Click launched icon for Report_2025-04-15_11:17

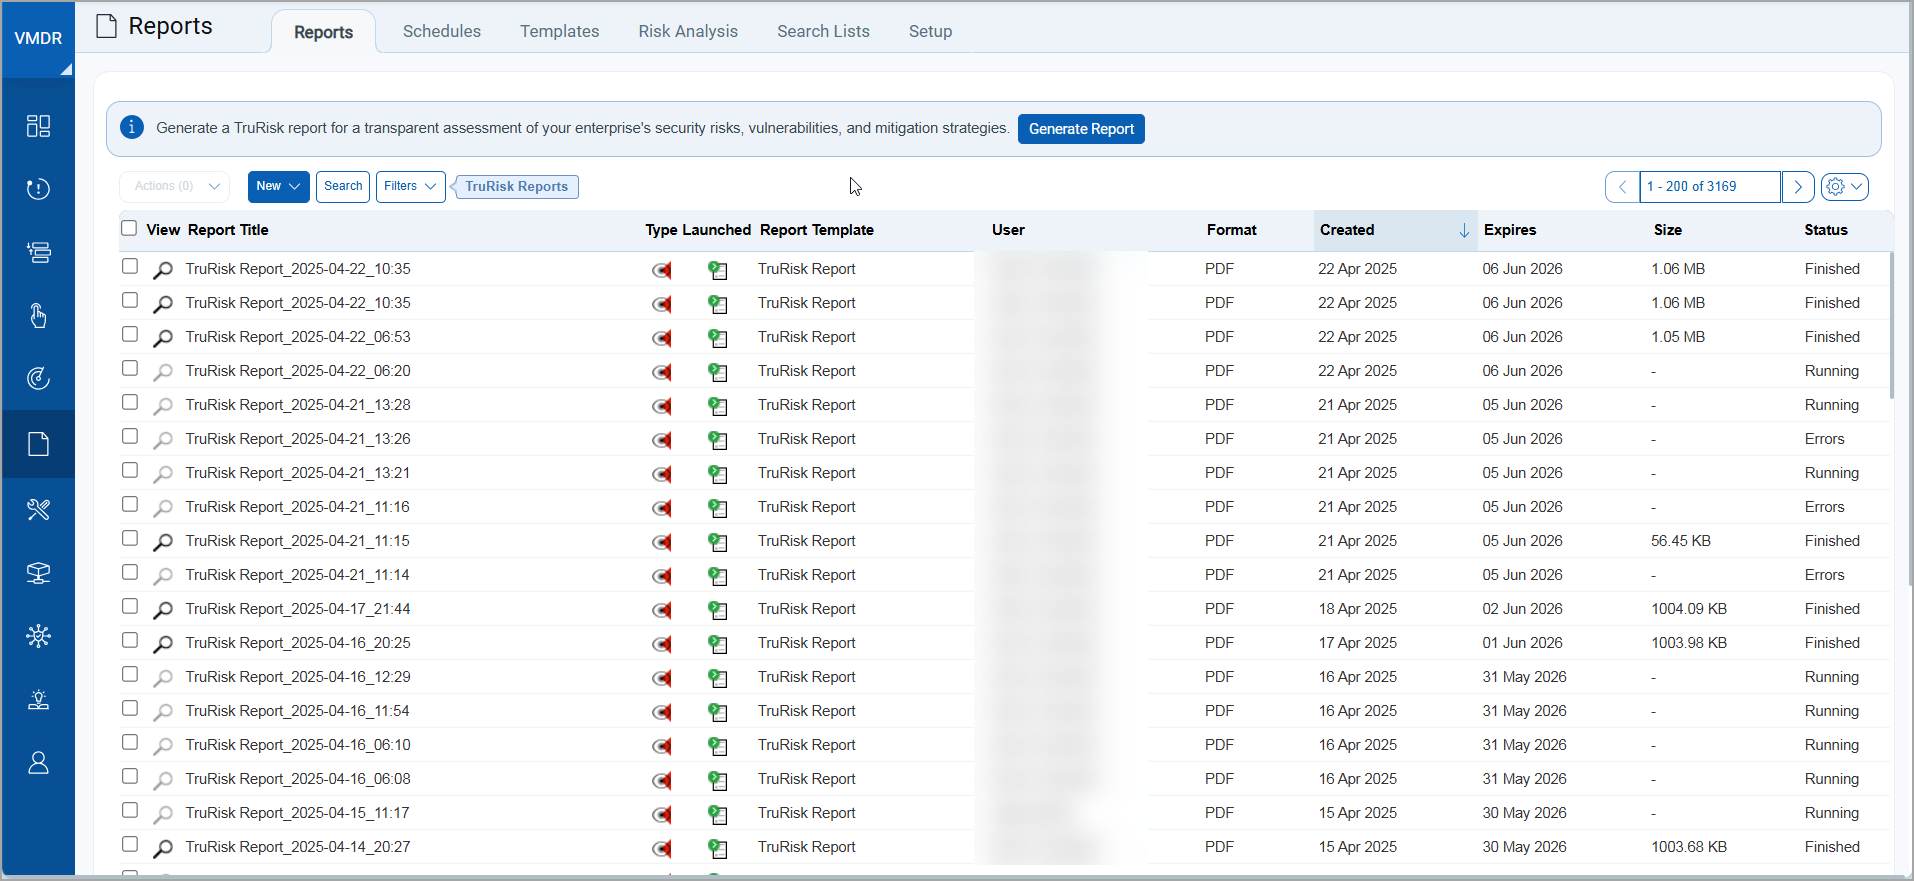point(718,814)
